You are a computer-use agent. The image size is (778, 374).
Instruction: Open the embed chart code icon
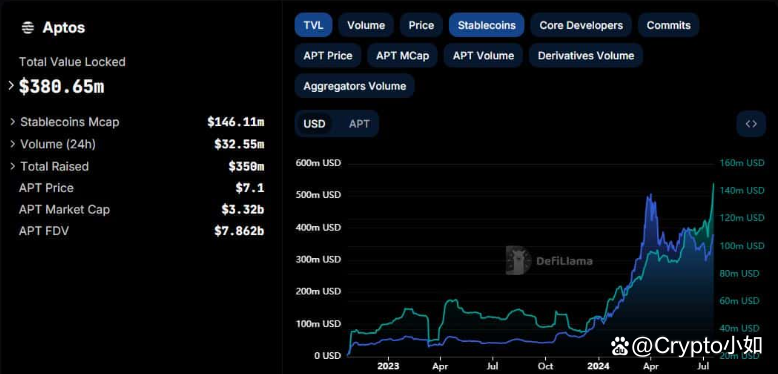point(751,124)
